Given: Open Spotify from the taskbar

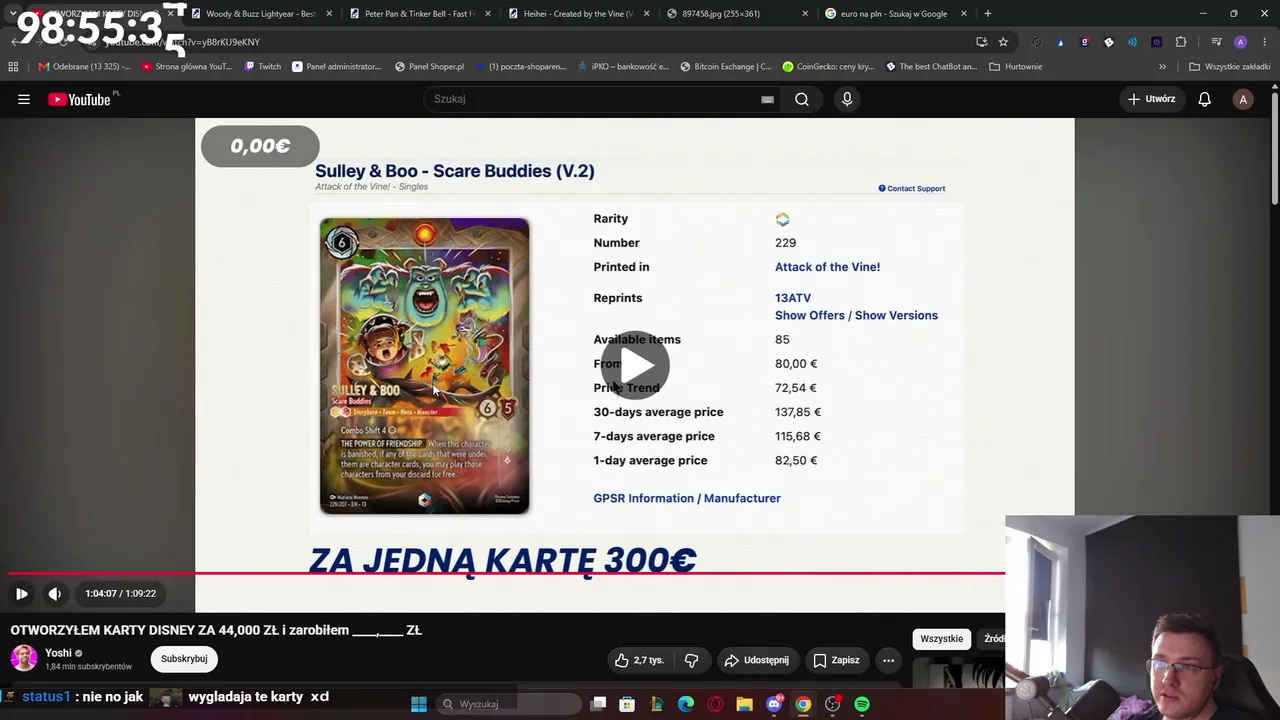Looking at the screenshot, I should 862,704.
